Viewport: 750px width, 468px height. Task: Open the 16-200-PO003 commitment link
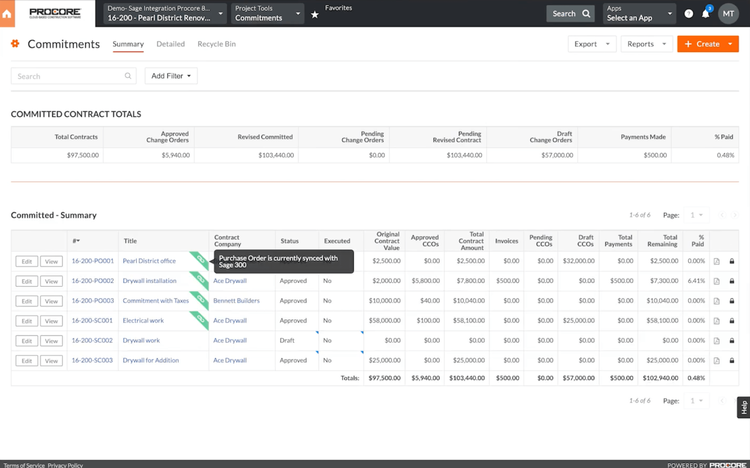click(x=93, y=301)
